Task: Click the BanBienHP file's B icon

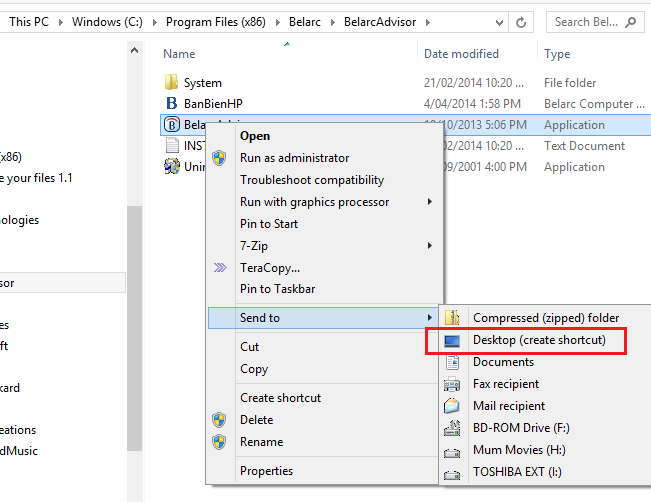Action: [171, 103]
